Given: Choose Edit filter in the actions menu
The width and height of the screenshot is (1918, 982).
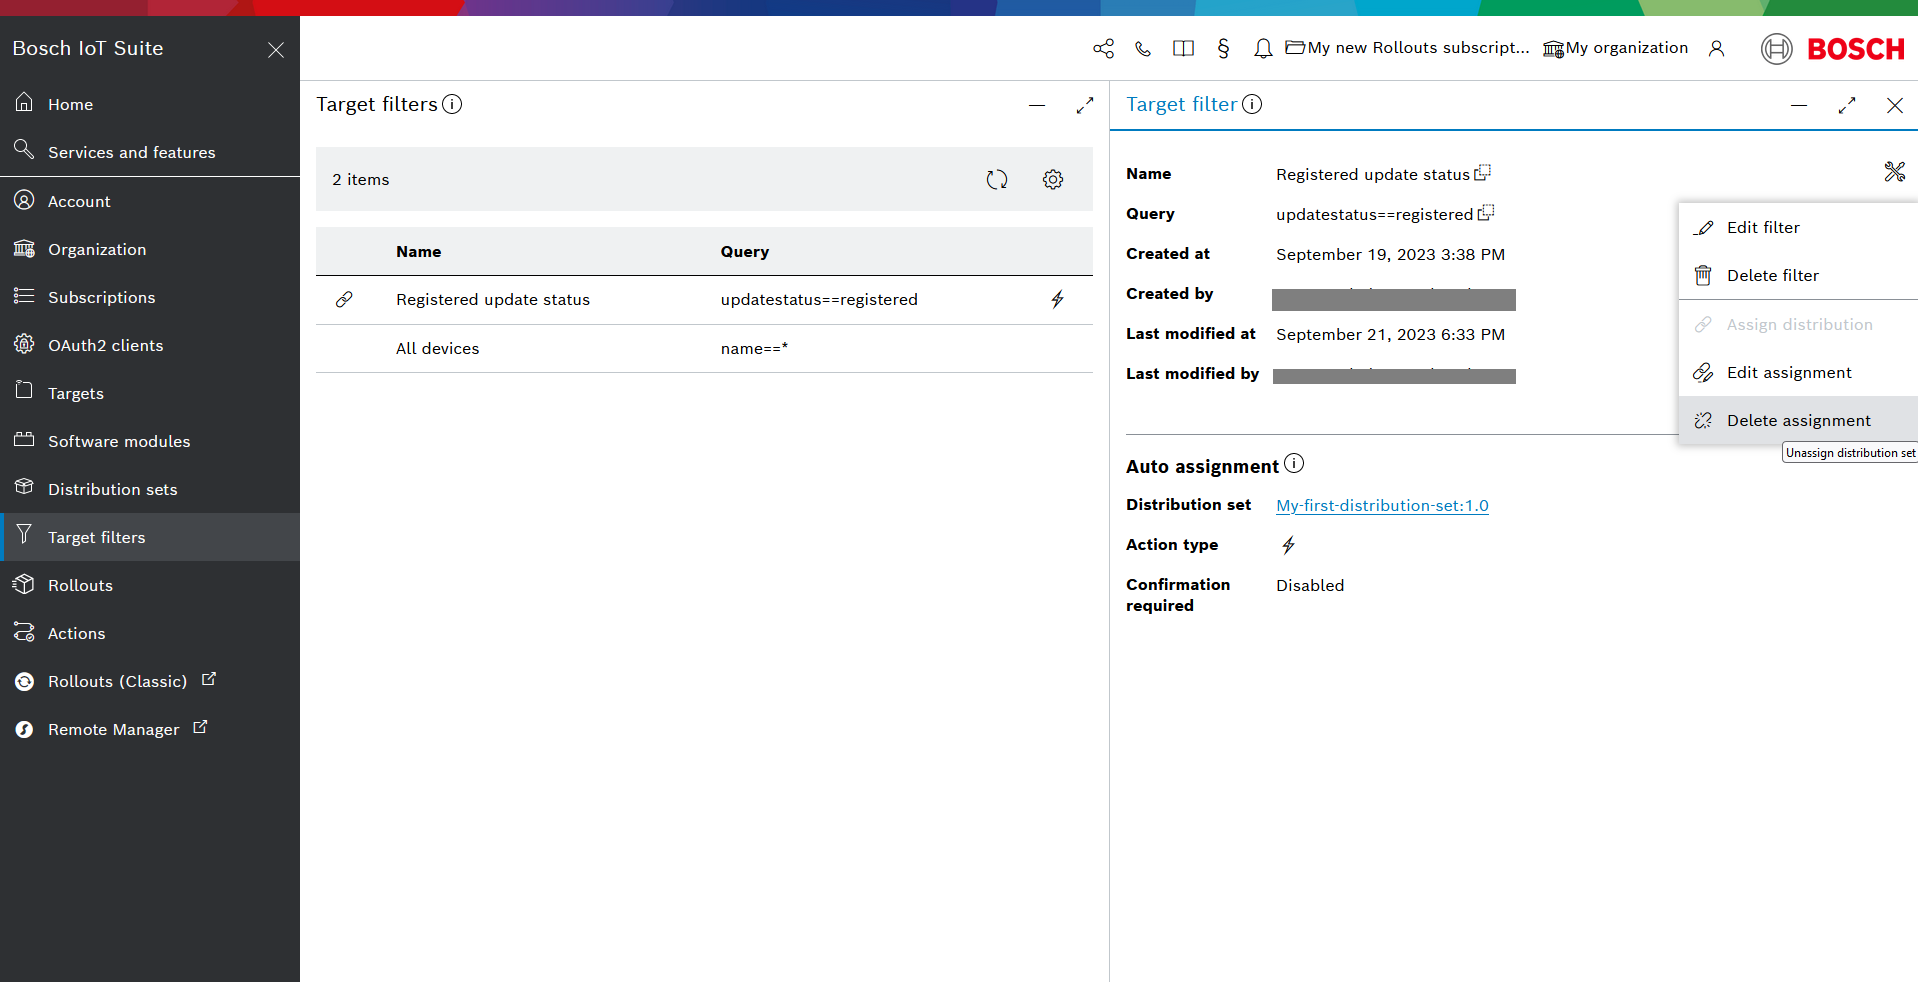Looking at the screenshot, I should [x=1762, y=228].
